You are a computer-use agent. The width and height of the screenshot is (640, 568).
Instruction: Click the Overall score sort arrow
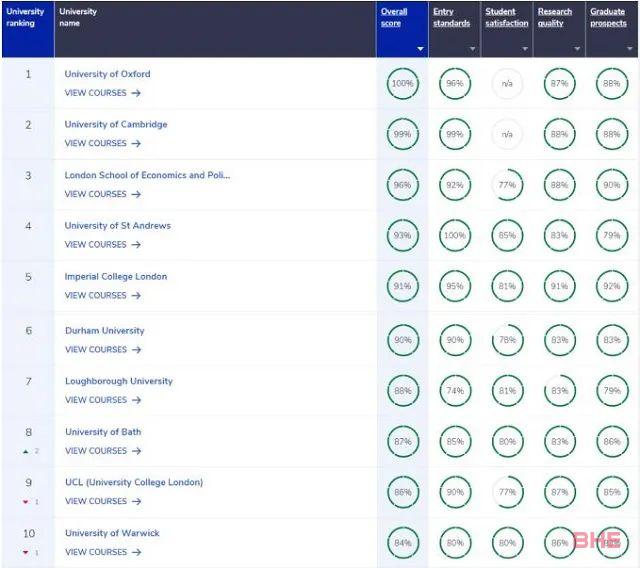click(x=420, y=49)
